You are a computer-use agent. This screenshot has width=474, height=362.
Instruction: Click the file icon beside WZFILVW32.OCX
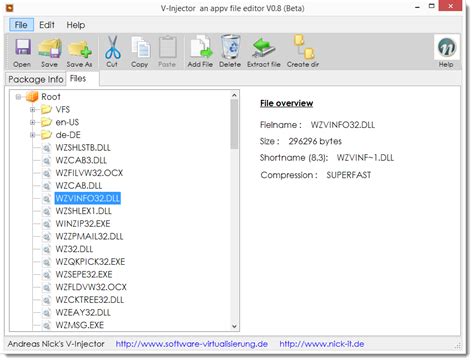[x=47, y=173]
